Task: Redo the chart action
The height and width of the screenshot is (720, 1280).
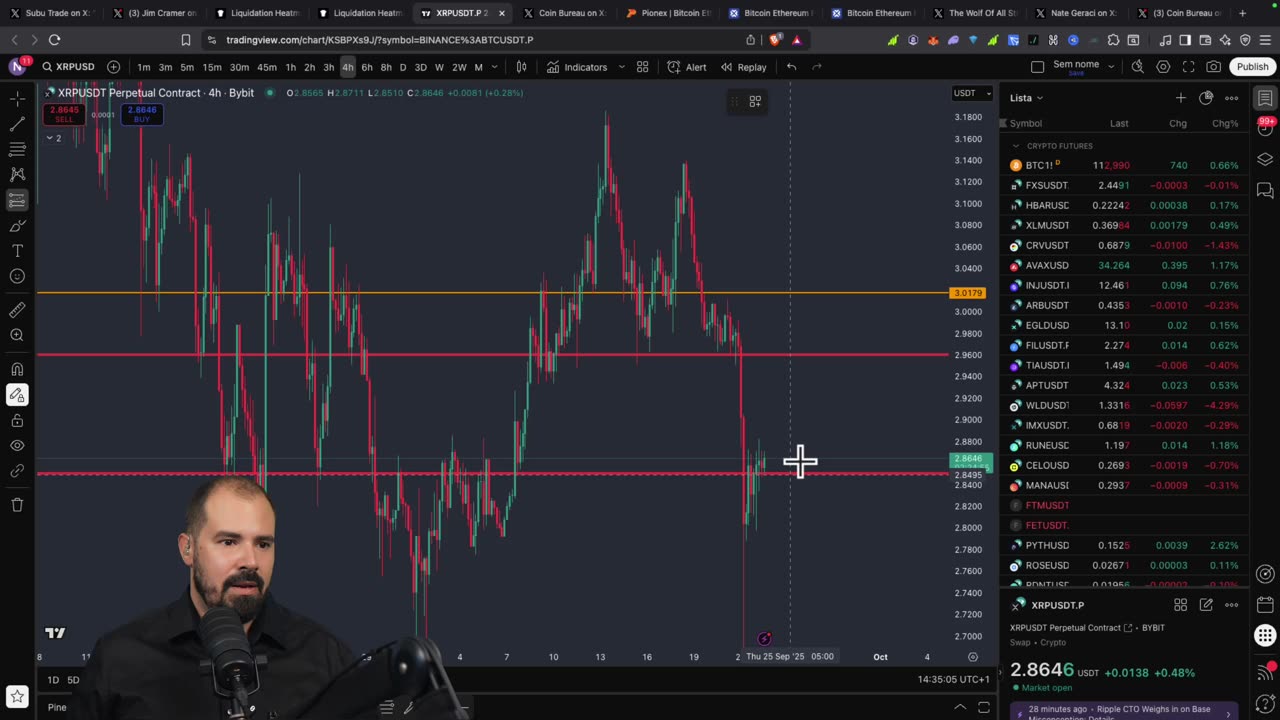Action: [x=817, y=67]
